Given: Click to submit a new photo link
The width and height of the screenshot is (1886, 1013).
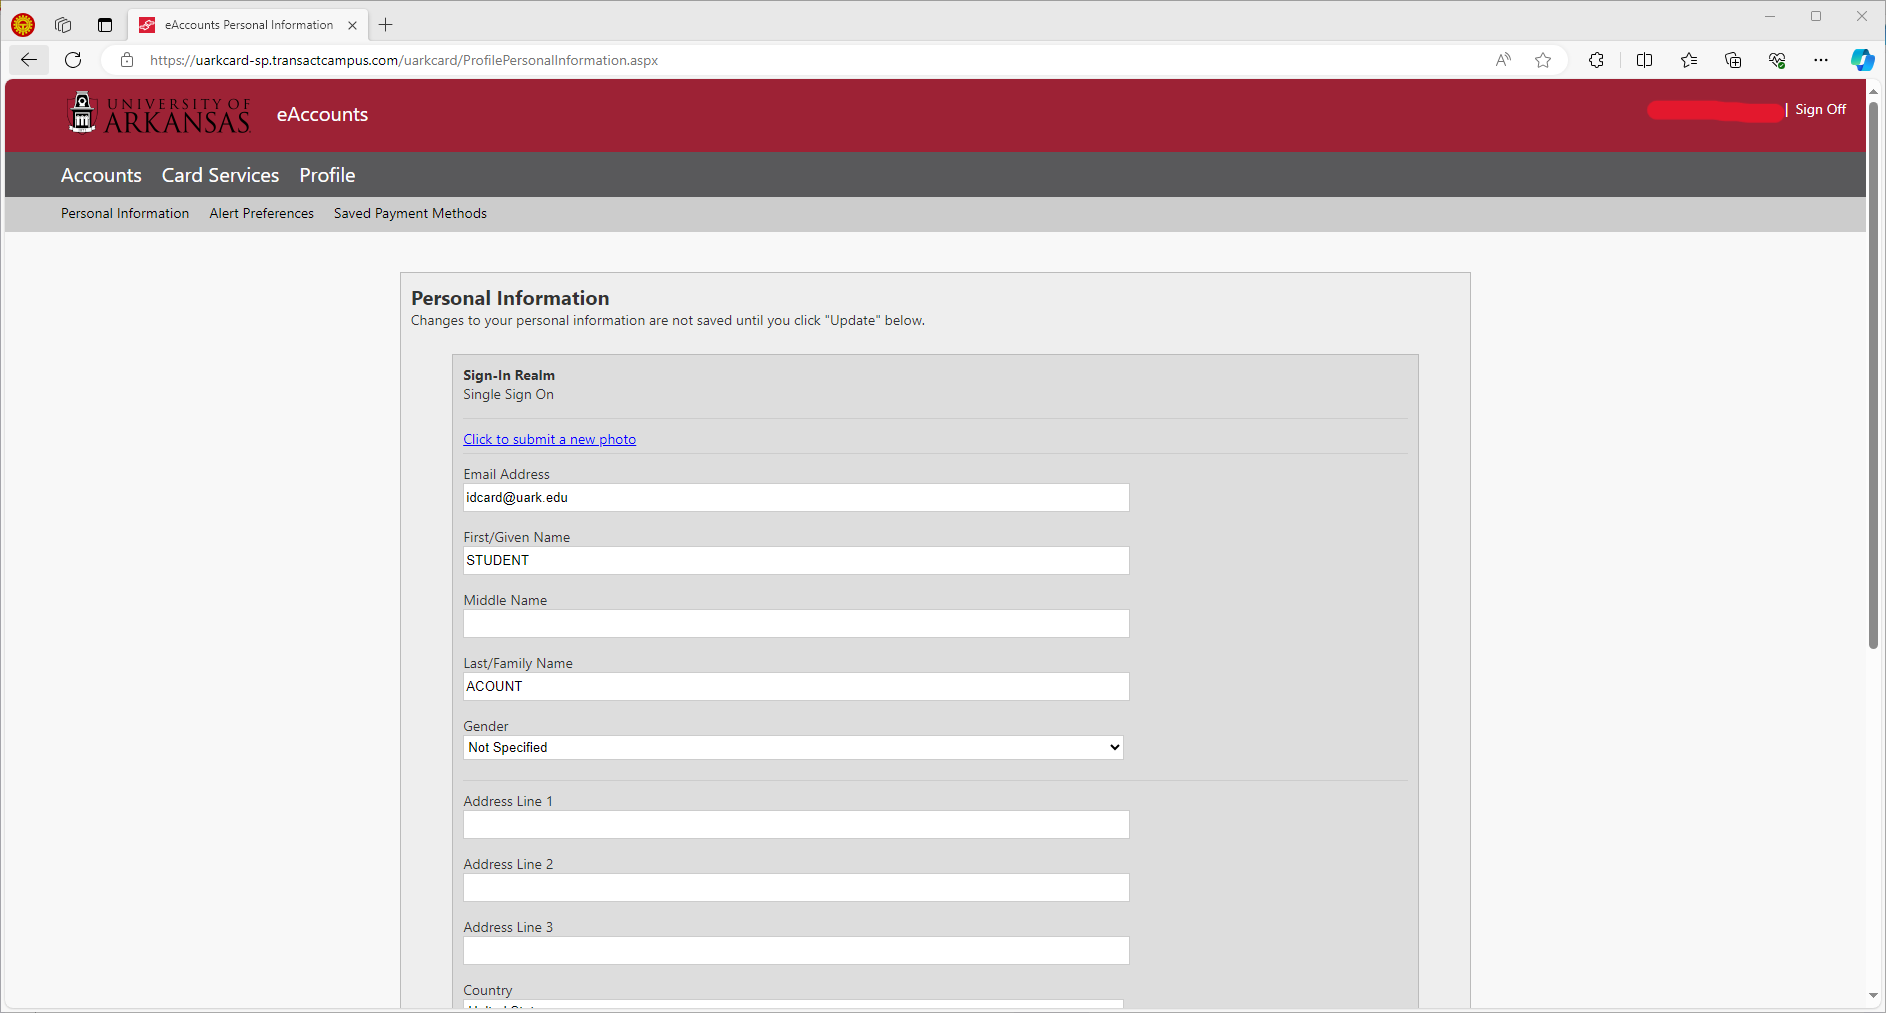Looking at the screenshot, I should coord(549,439).
